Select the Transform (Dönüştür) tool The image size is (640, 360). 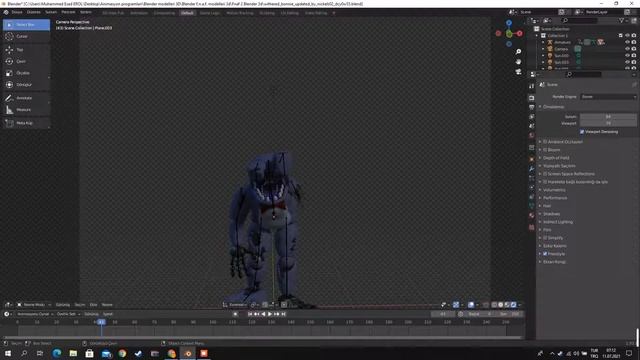pyautogui.click(x=26, y=85)
